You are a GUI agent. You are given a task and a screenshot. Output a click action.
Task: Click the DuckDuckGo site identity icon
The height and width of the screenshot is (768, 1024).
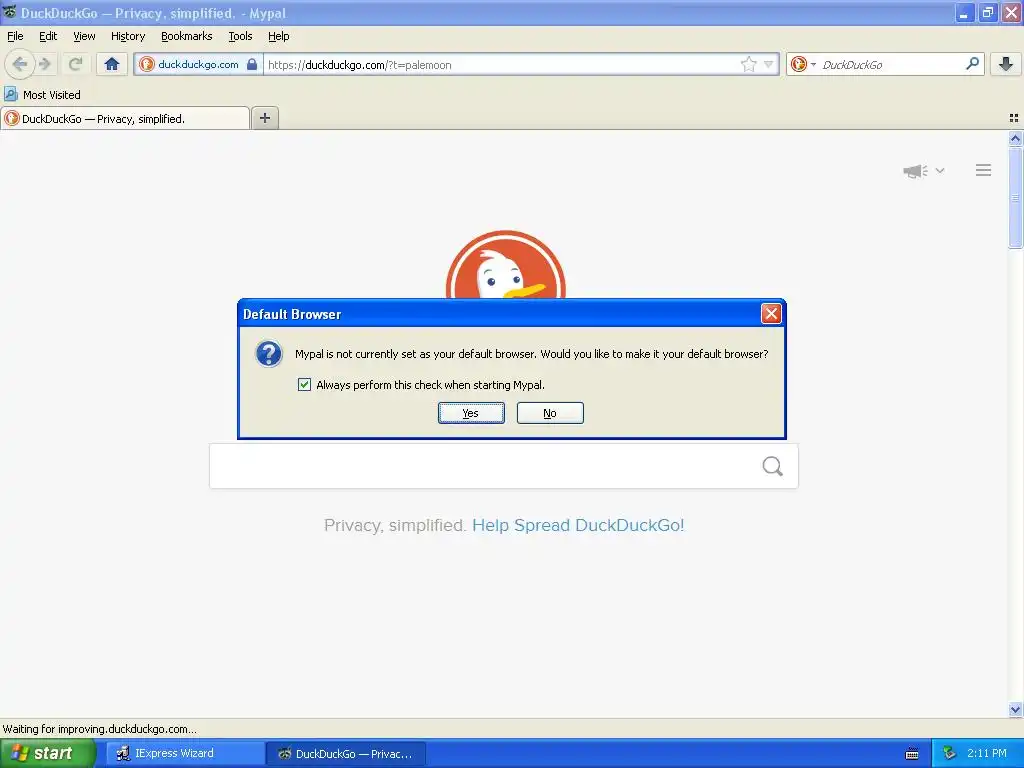tap(147, 64)
